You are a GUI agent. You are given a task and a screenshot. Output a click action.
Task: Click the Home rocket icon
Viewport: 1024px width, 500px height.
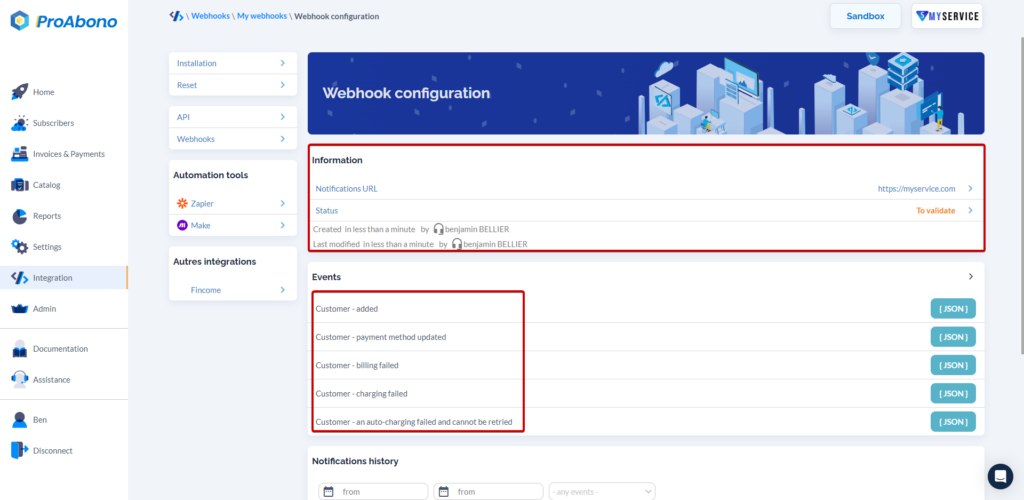click(x=20, y=92)
